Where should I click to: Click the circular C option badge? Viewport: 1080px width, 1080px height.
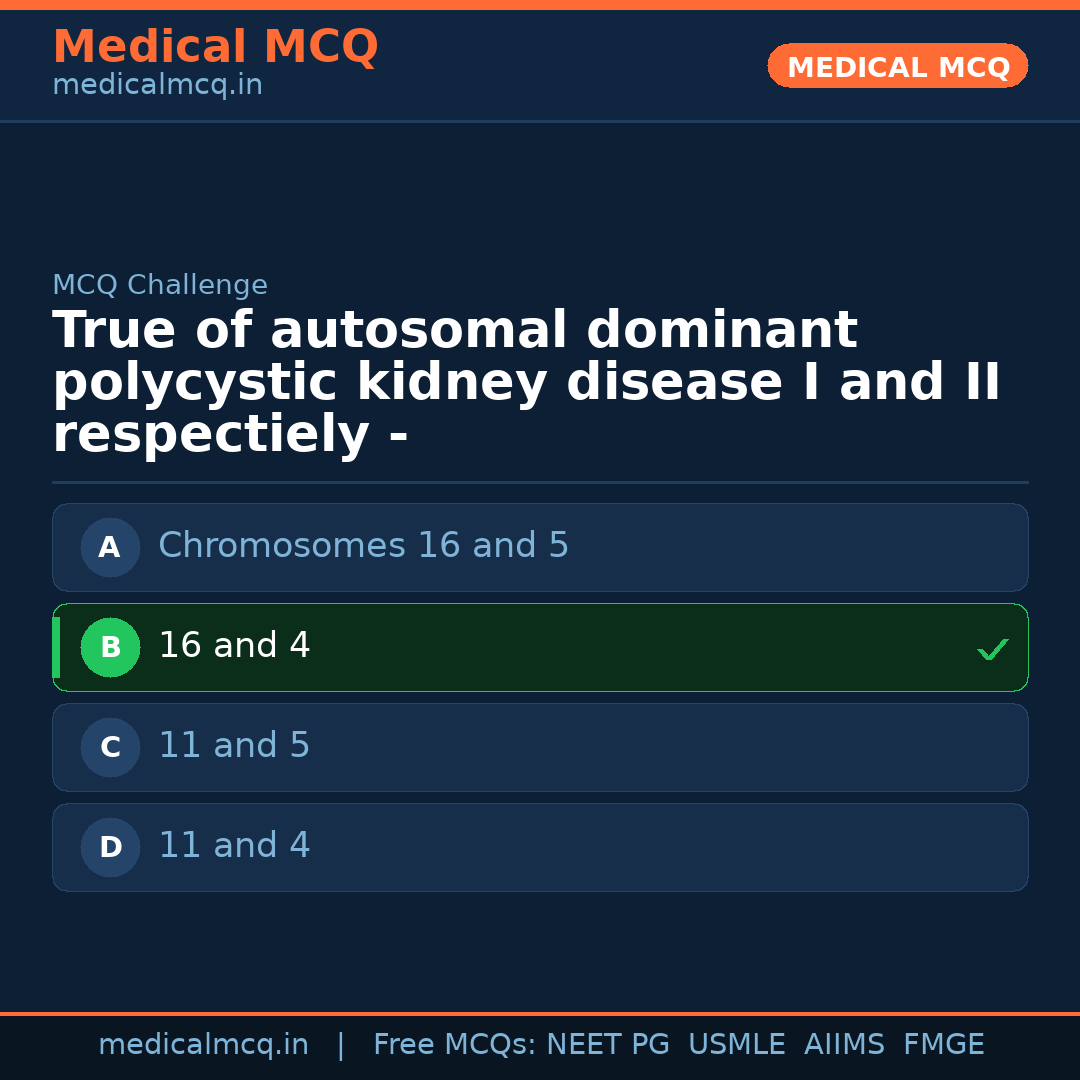point(110,747)
